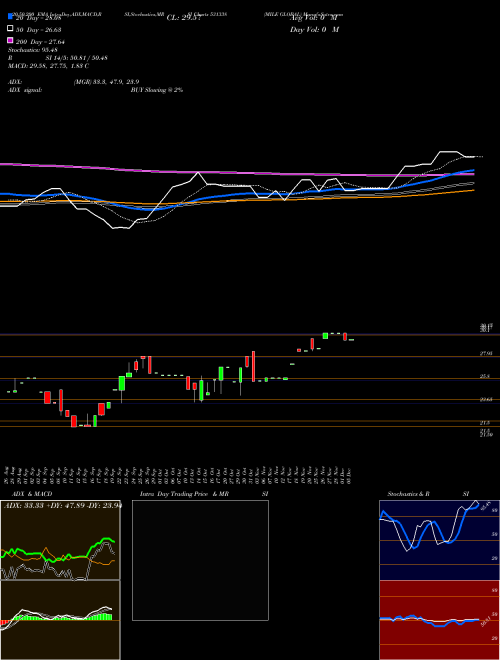Select the '50 Day = 26.68' legend text
Image resolution: width=500 pixels, height=660 pixels.
[x=39, y=30]
